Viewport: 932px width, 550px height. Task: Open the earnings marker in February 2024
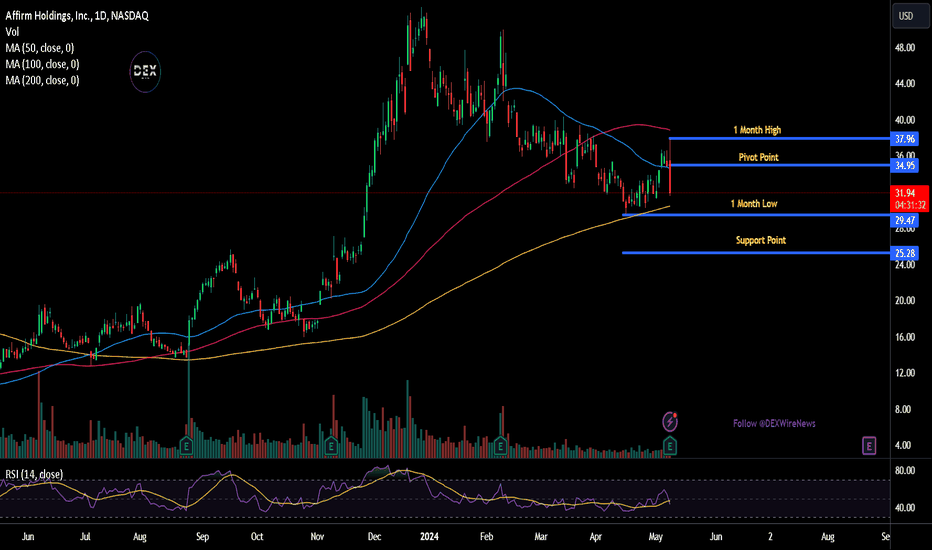500,445
